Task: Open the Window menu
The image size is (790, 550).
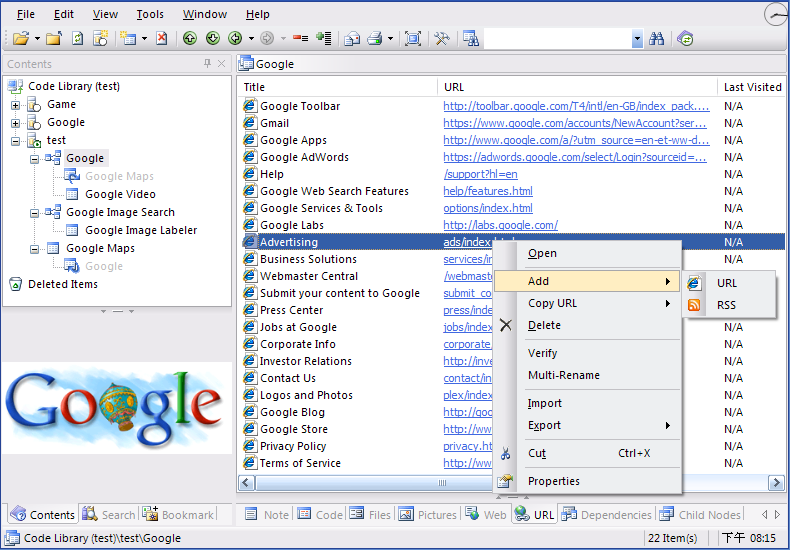Action: [x=205, y=14]
